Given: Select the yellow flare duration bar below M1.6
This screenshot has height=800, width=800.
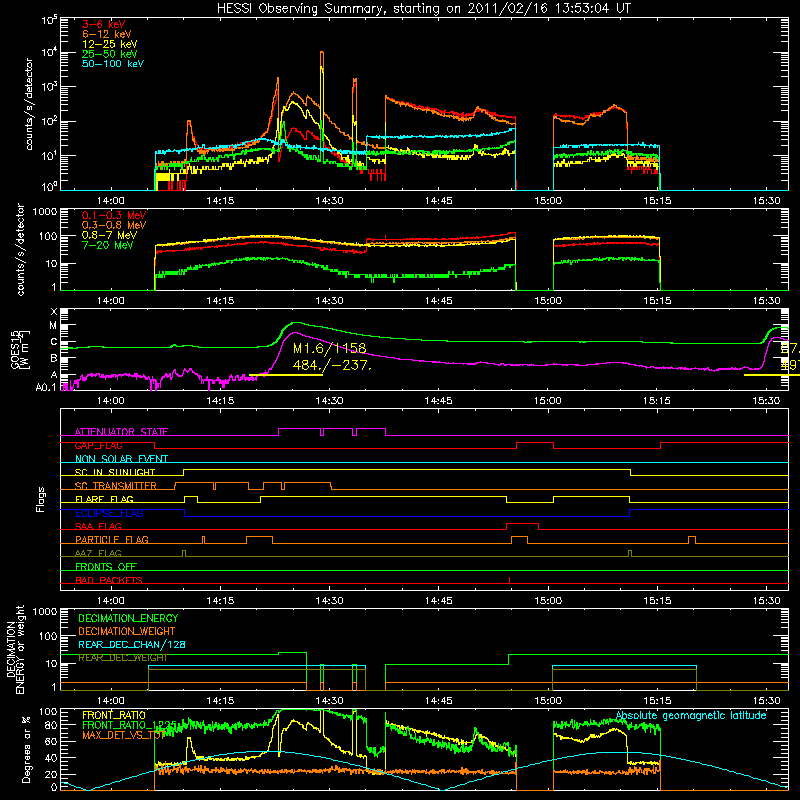Looking at the screenshot, I should click(x=286, y=376).
